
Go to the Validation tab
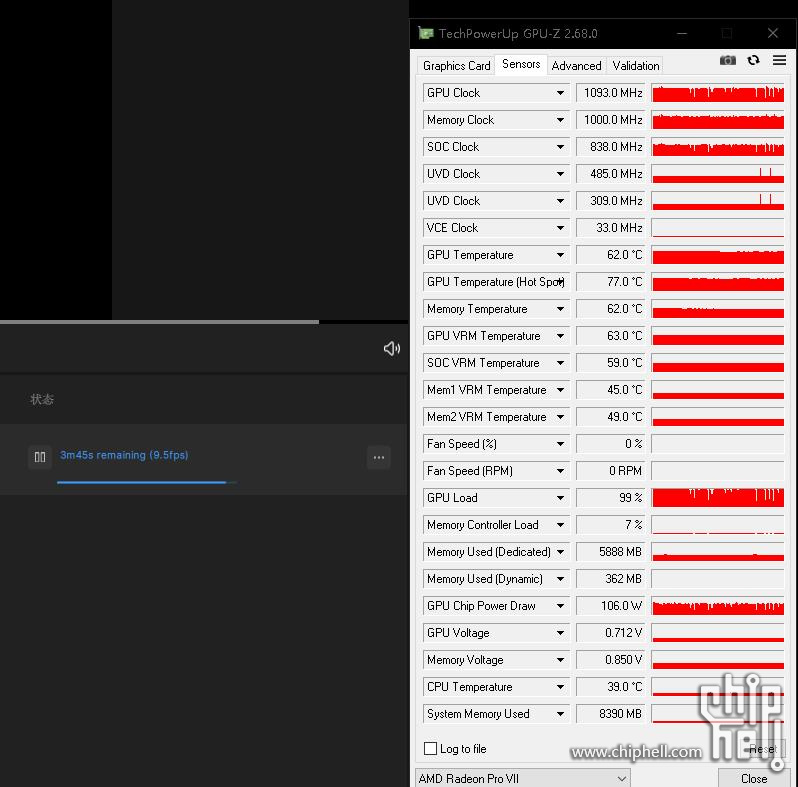click(636, 66)
